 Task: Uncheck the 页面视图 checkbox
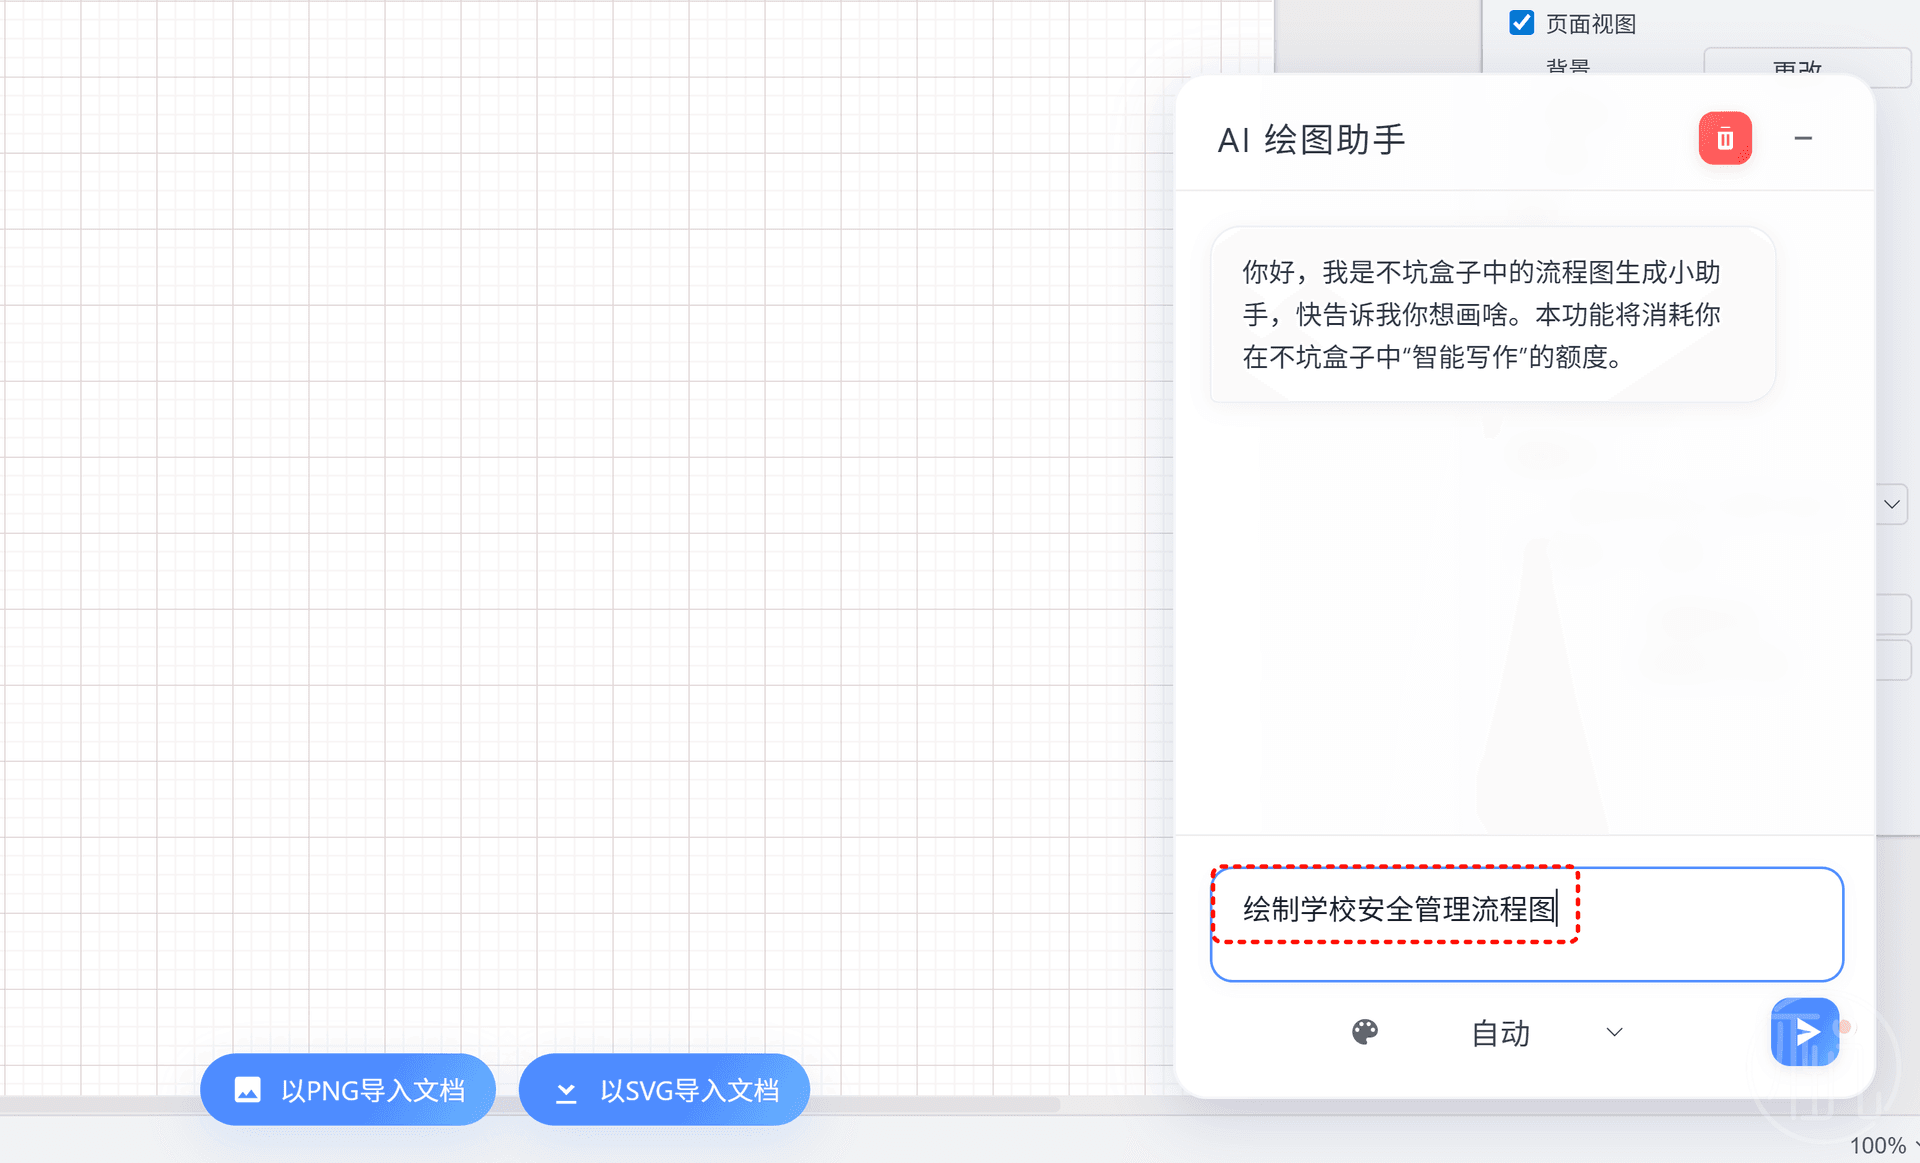point(1521,23)
